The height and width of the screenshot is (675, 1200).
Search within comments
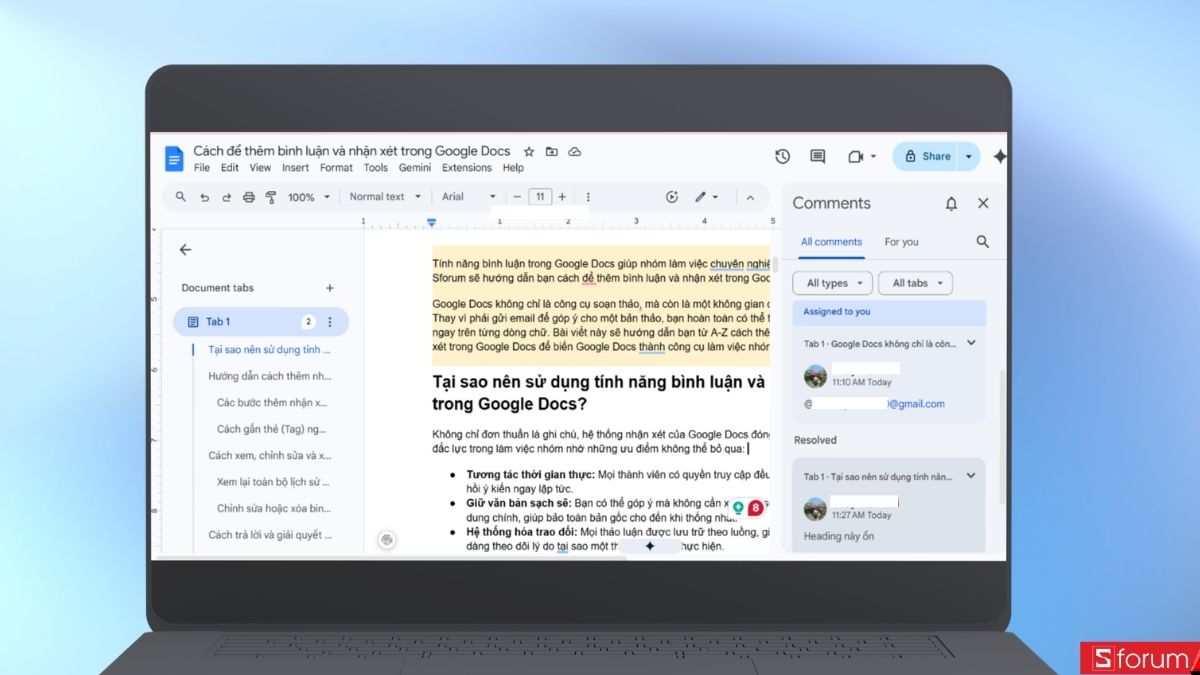(983, 241)
